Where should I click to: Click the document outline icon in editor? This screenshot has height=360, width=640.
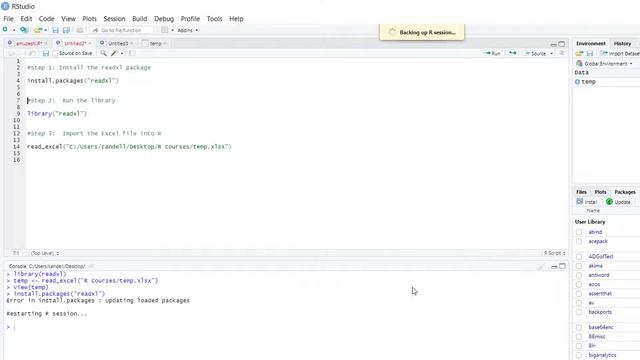click(562, 53)
